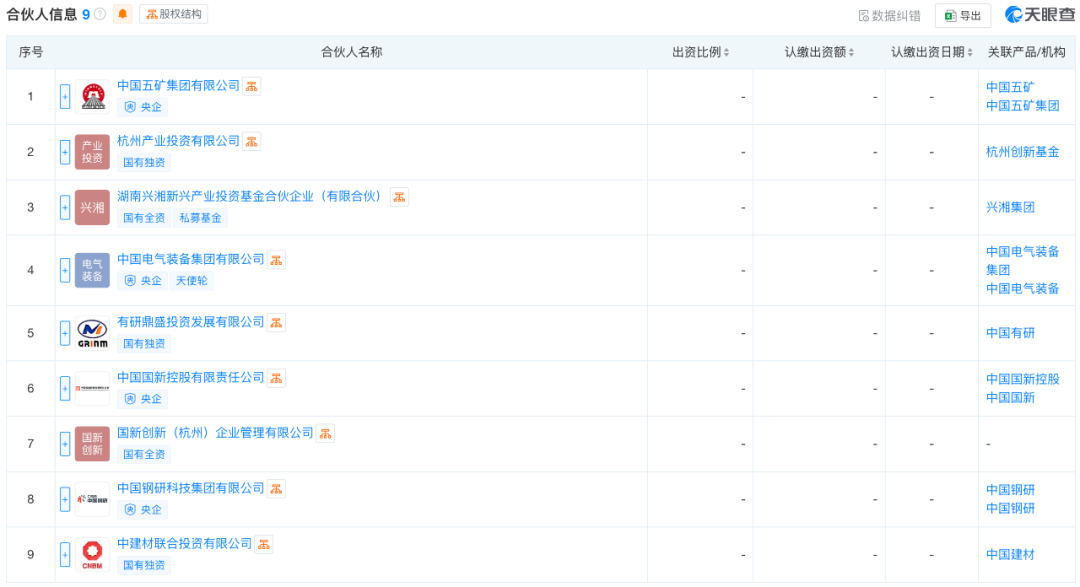Expand row 4 中国电气装备集团 details

[65, 270]
